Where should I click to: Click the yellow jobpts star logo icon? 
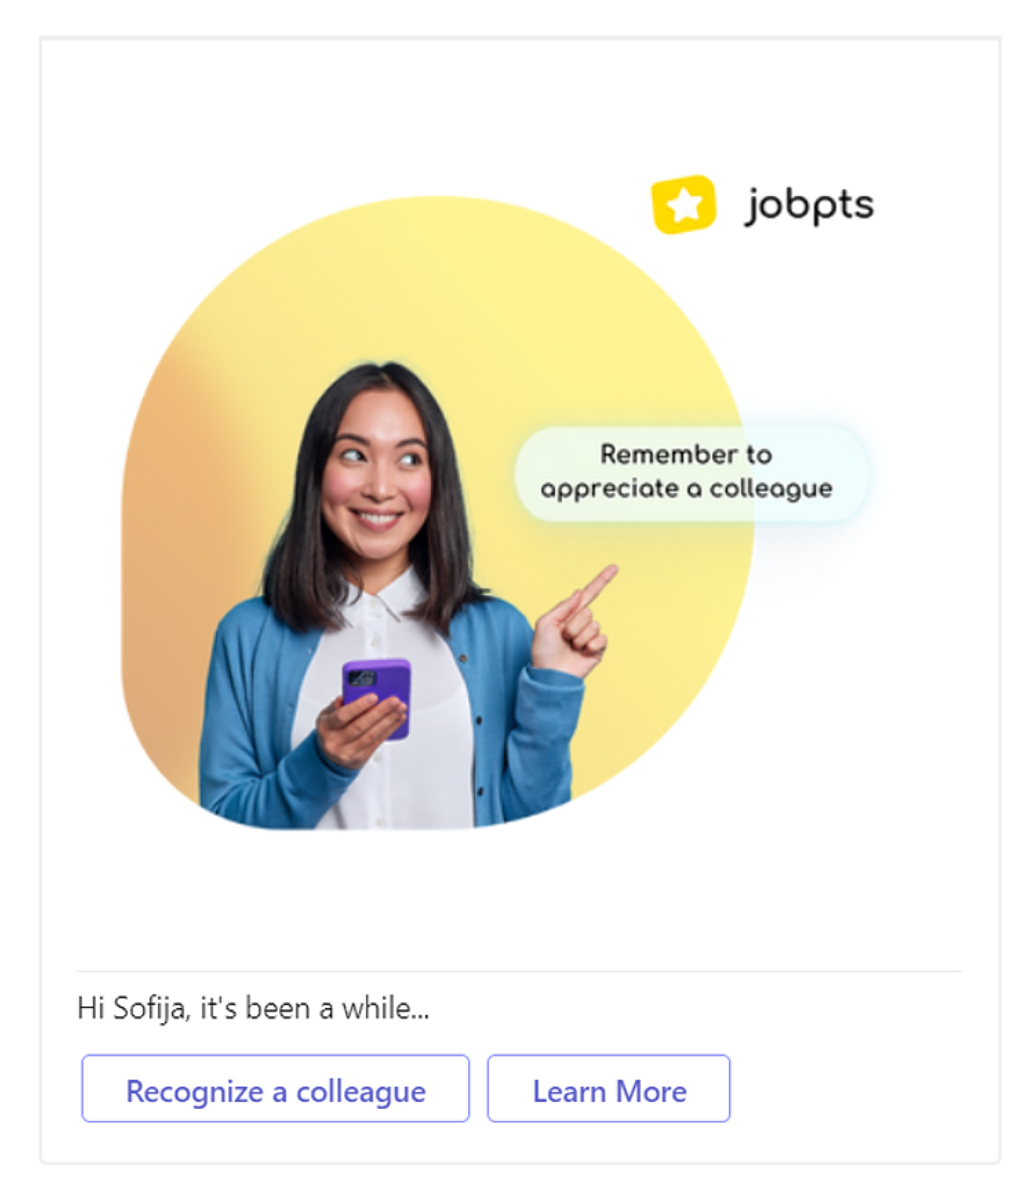coord(683,204)
